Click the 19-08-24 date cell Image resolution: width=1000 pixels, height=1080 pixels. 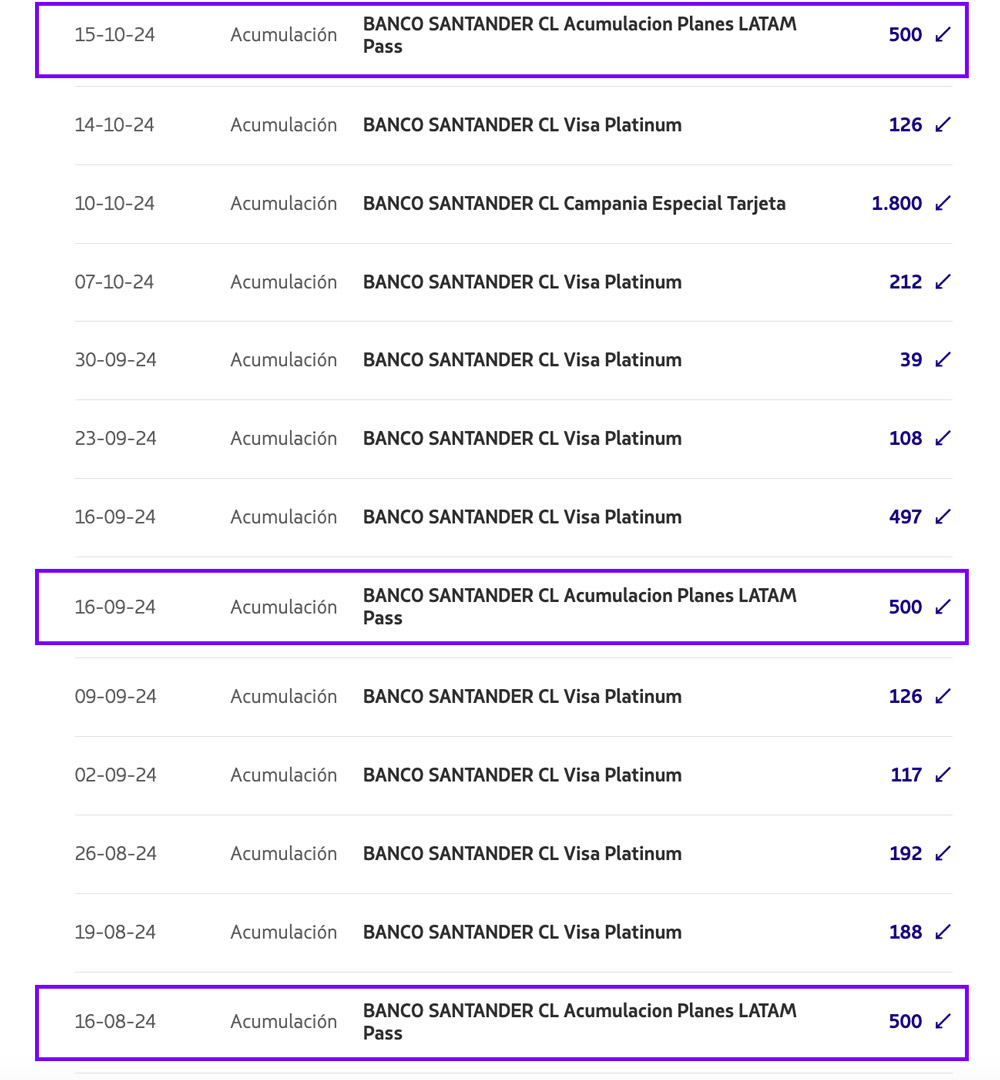pyautogui.click(x=115, y=932)
